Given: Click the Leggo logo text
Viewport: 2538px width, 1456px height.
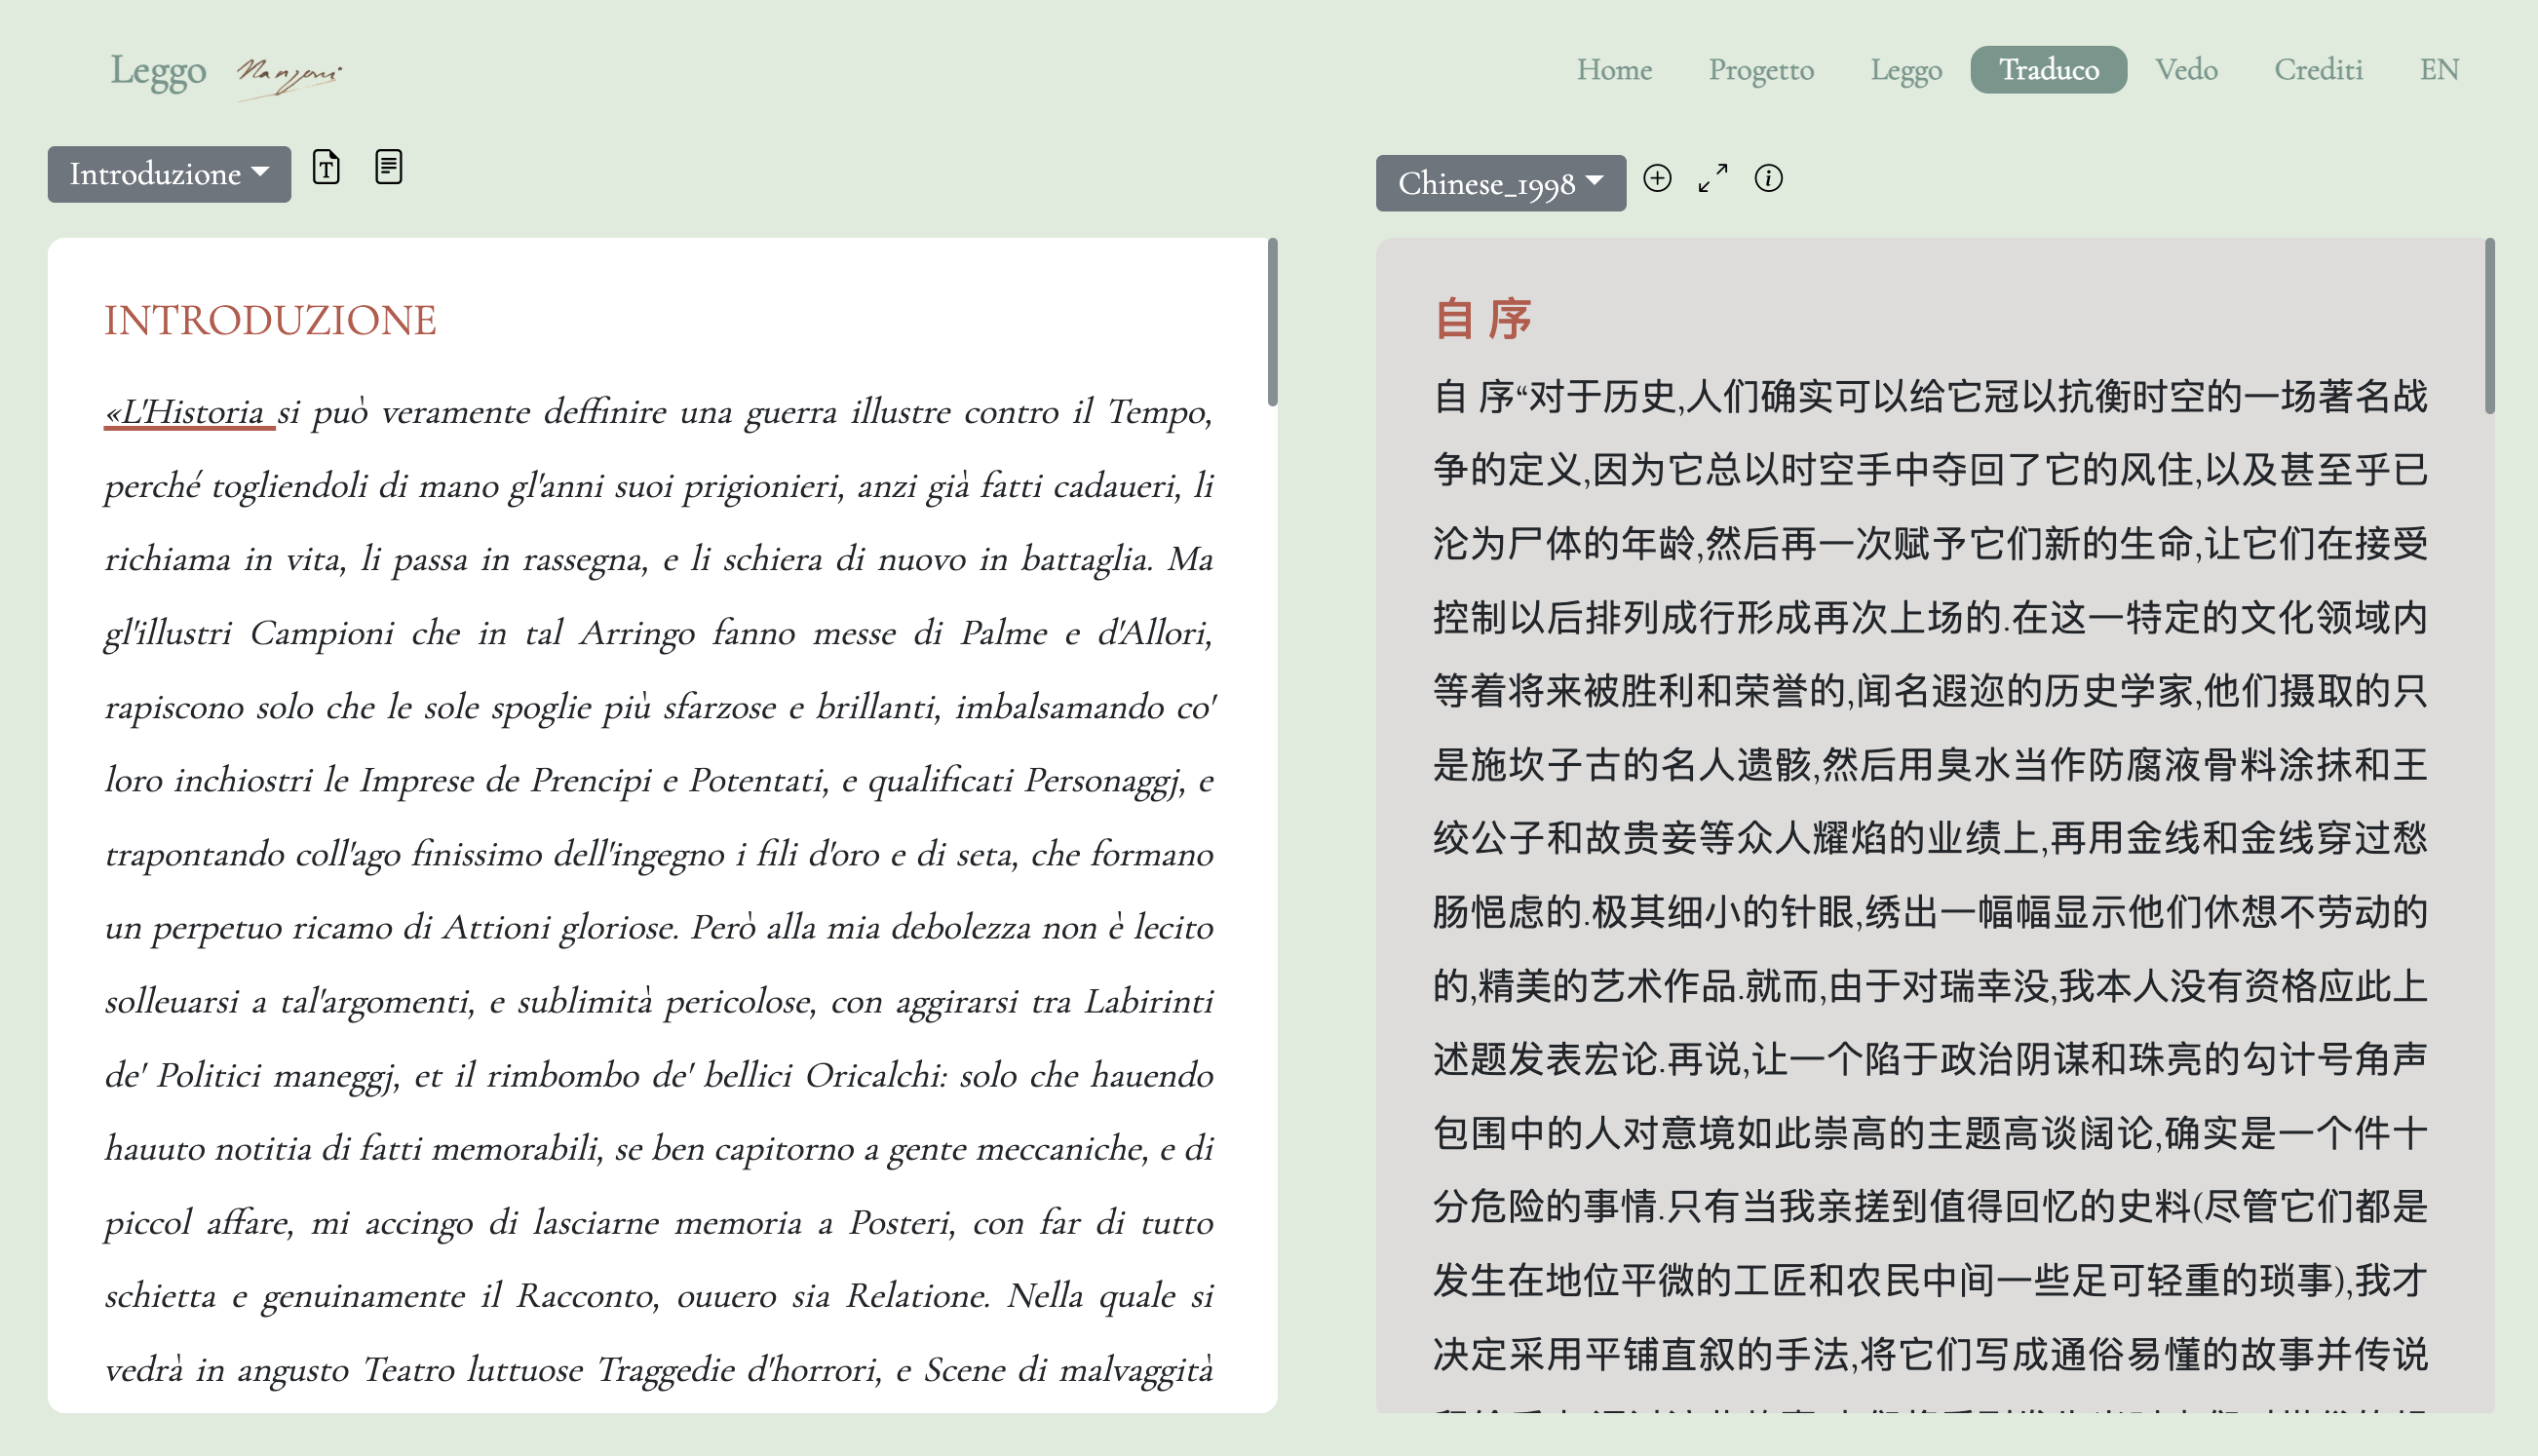Looking at the screenshot, I should [x=158, y=71].
